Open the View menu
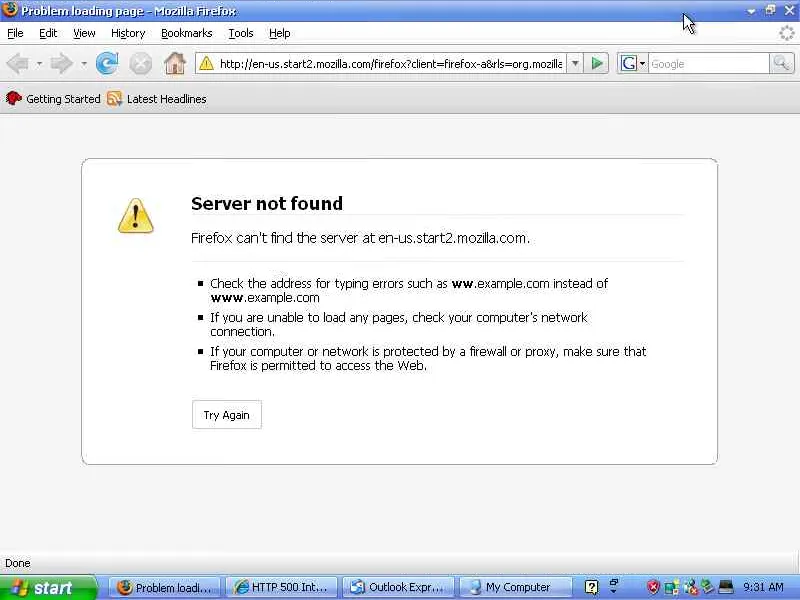The image size is (800, 600). [84, 33]
